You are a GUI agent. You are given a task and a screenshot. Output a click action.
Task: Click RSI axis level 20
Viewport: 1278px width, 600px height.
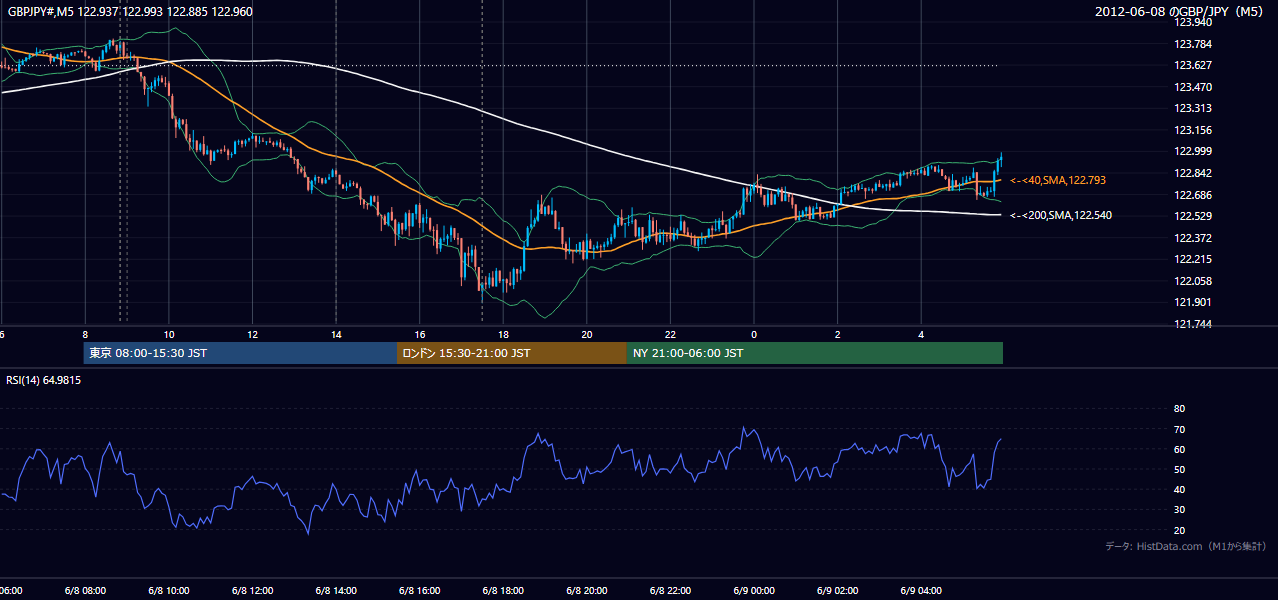[x=1179, y=530]
